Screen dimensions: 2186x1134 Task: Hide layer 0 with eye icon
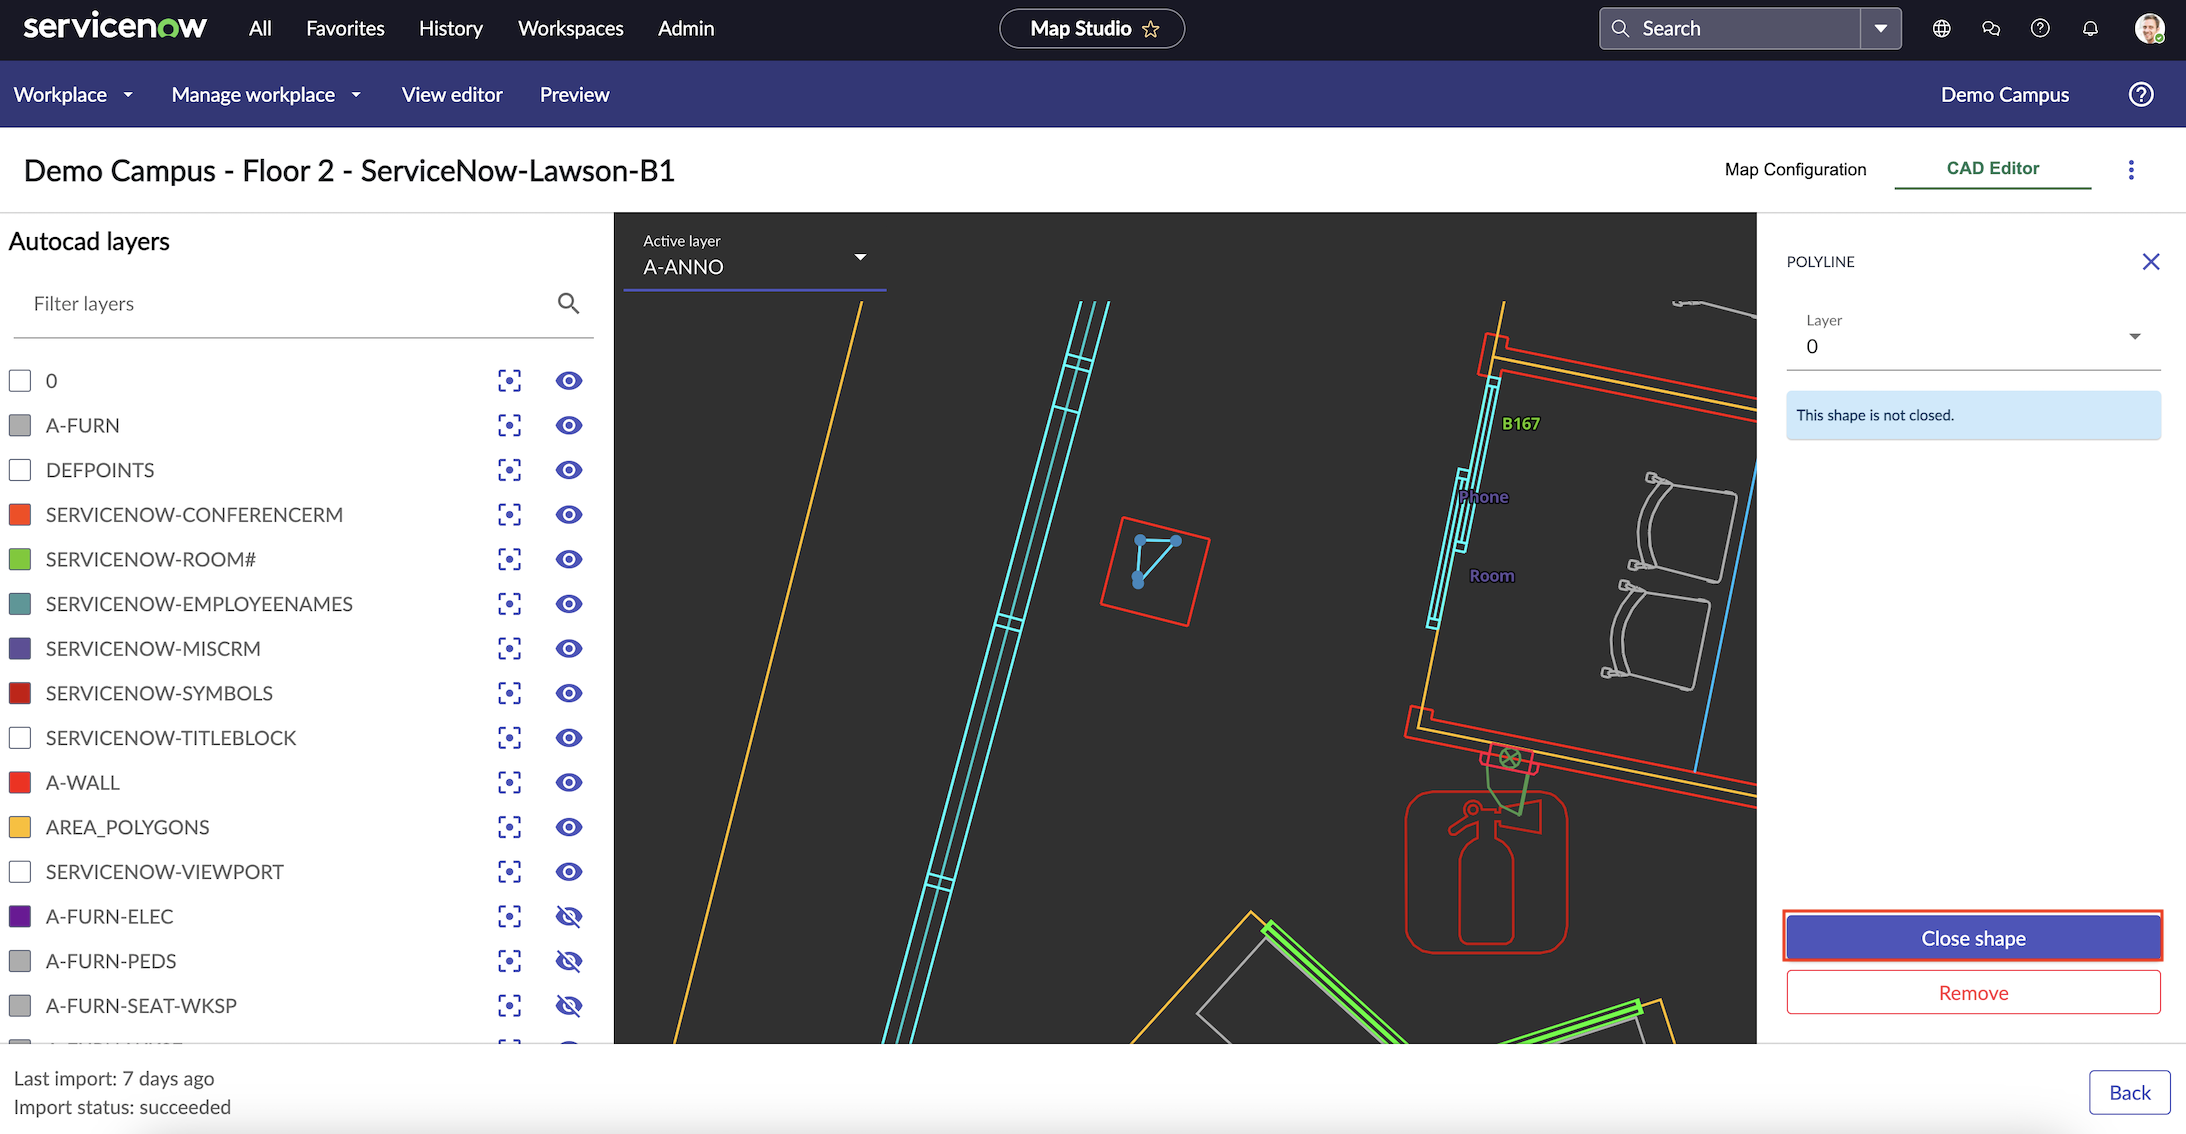569,381
